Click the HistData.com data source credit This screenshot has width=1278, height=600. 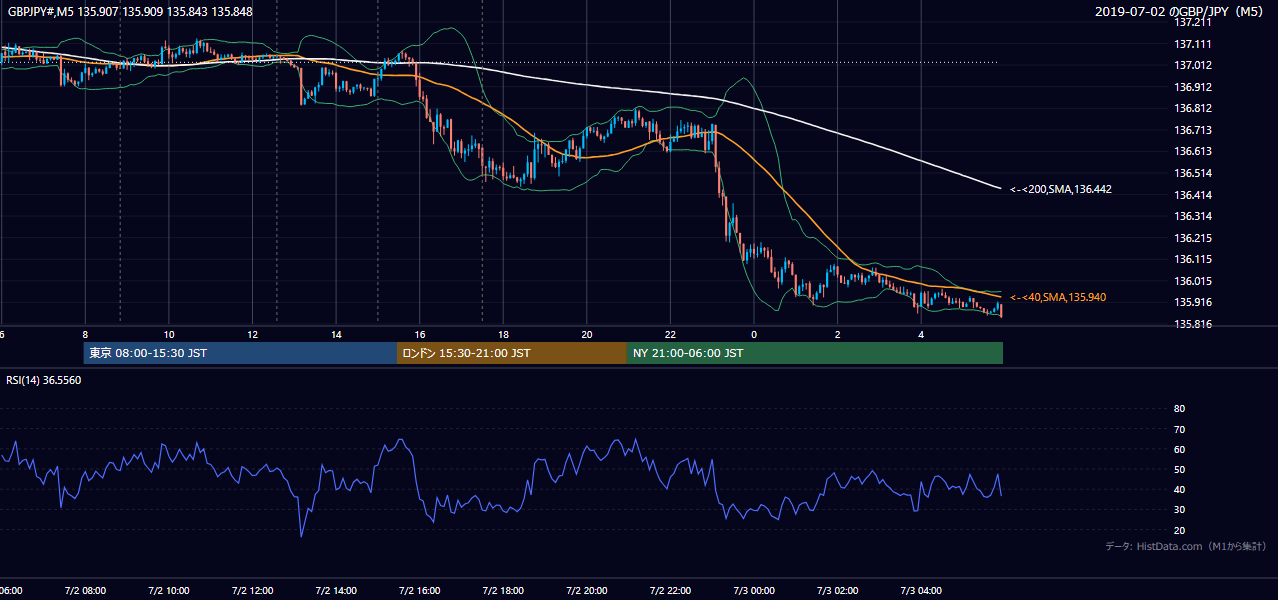point(1186,546)
